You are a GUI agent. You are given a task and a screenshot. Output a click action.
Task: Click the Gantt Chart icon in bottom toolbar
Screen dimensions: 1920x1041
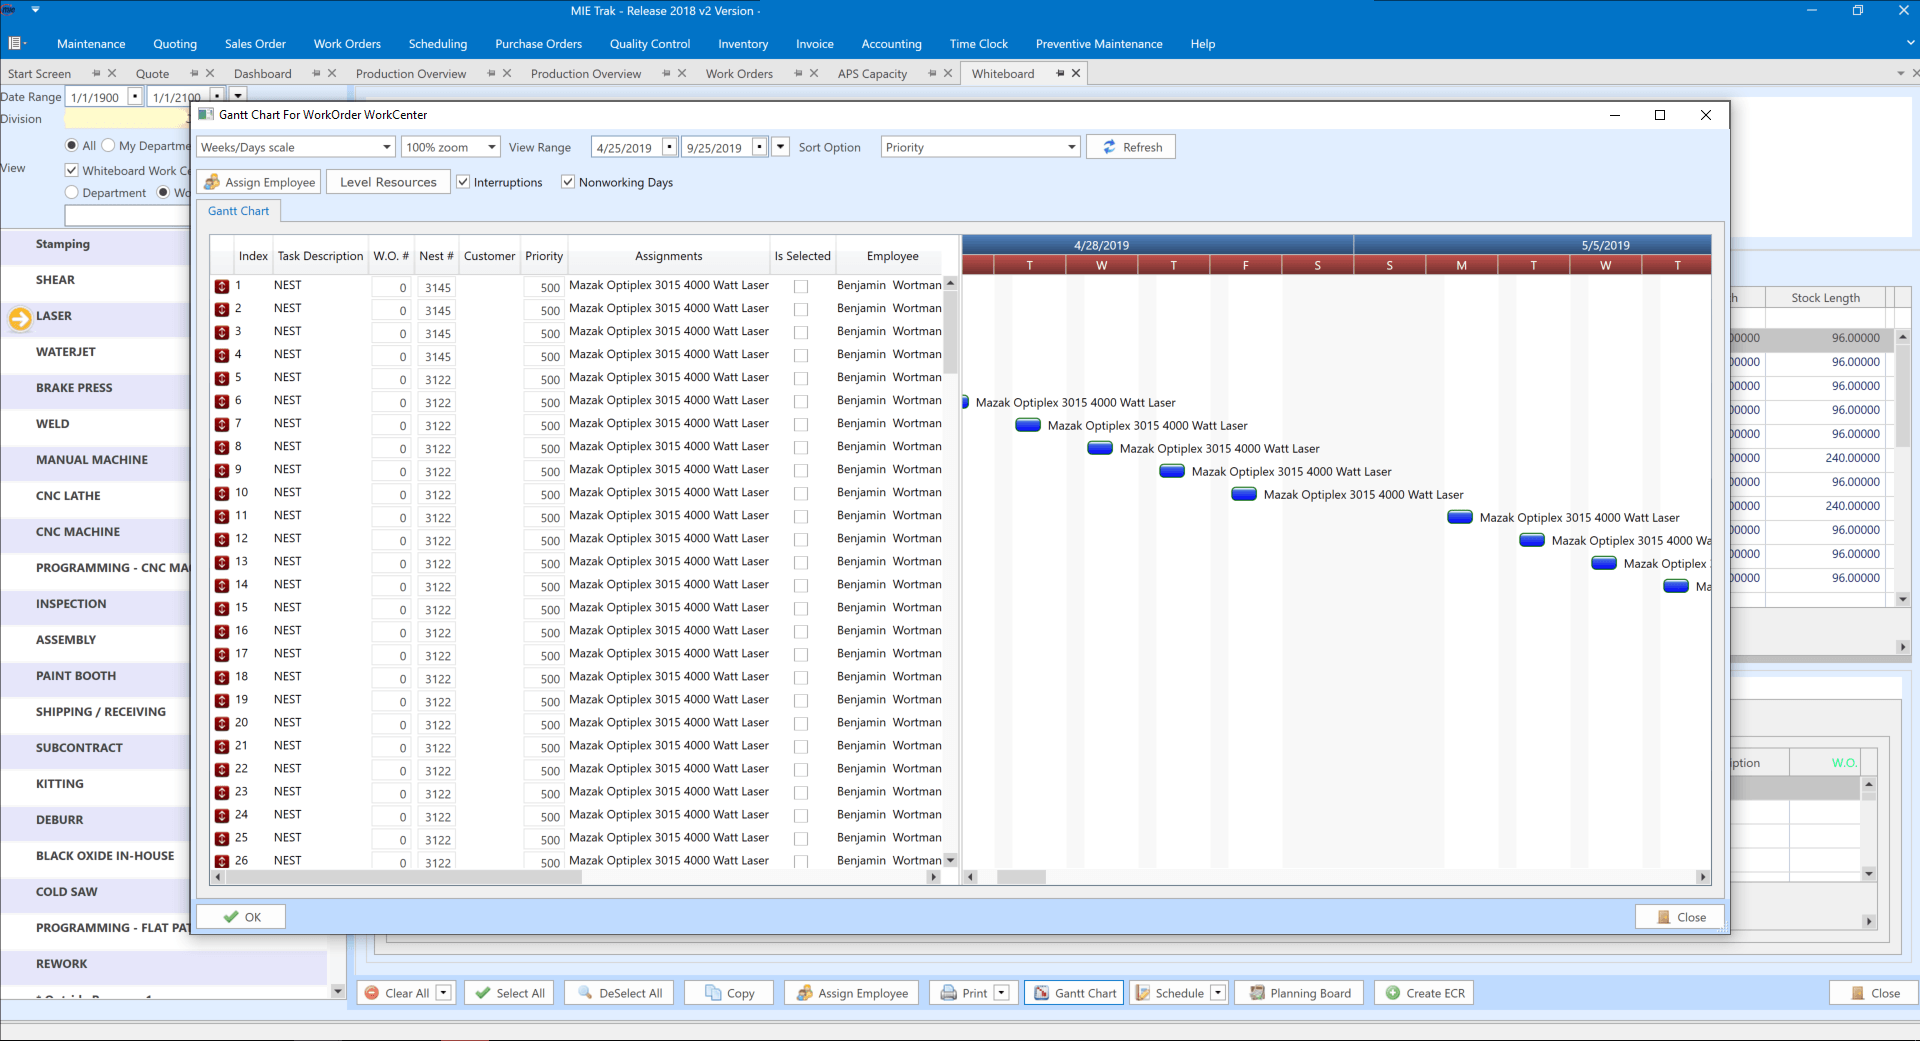1041,992
